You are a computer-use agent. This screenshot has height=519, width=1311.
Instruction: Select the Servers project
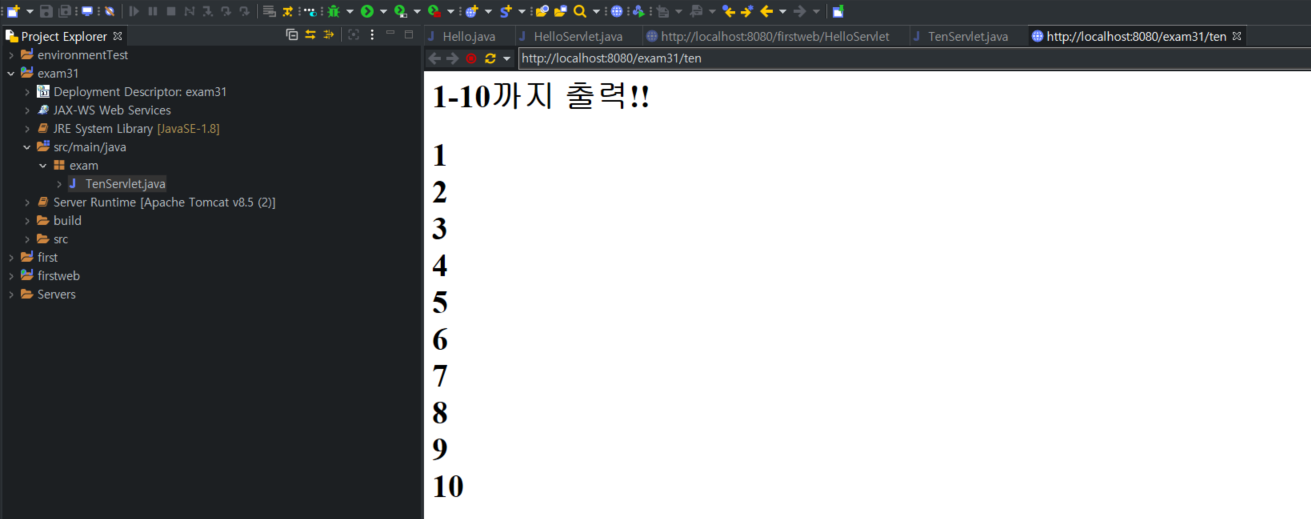56,294
